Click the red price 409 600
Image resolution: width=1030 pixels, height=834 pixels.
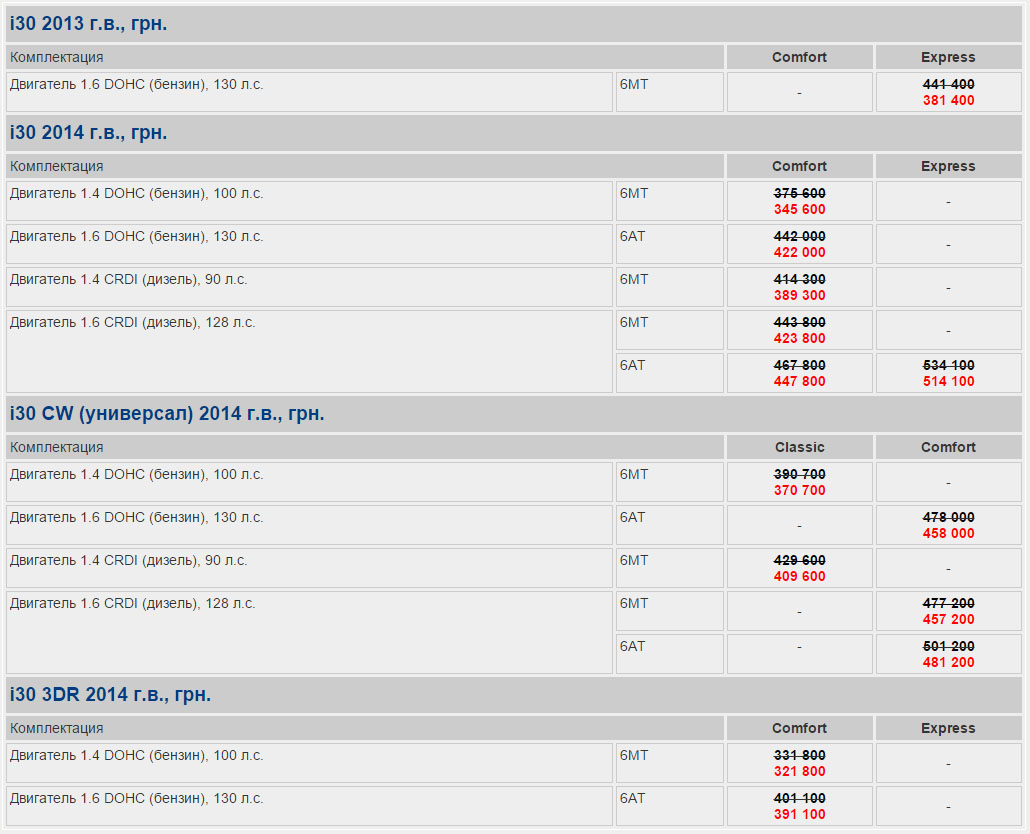[799, 577]
